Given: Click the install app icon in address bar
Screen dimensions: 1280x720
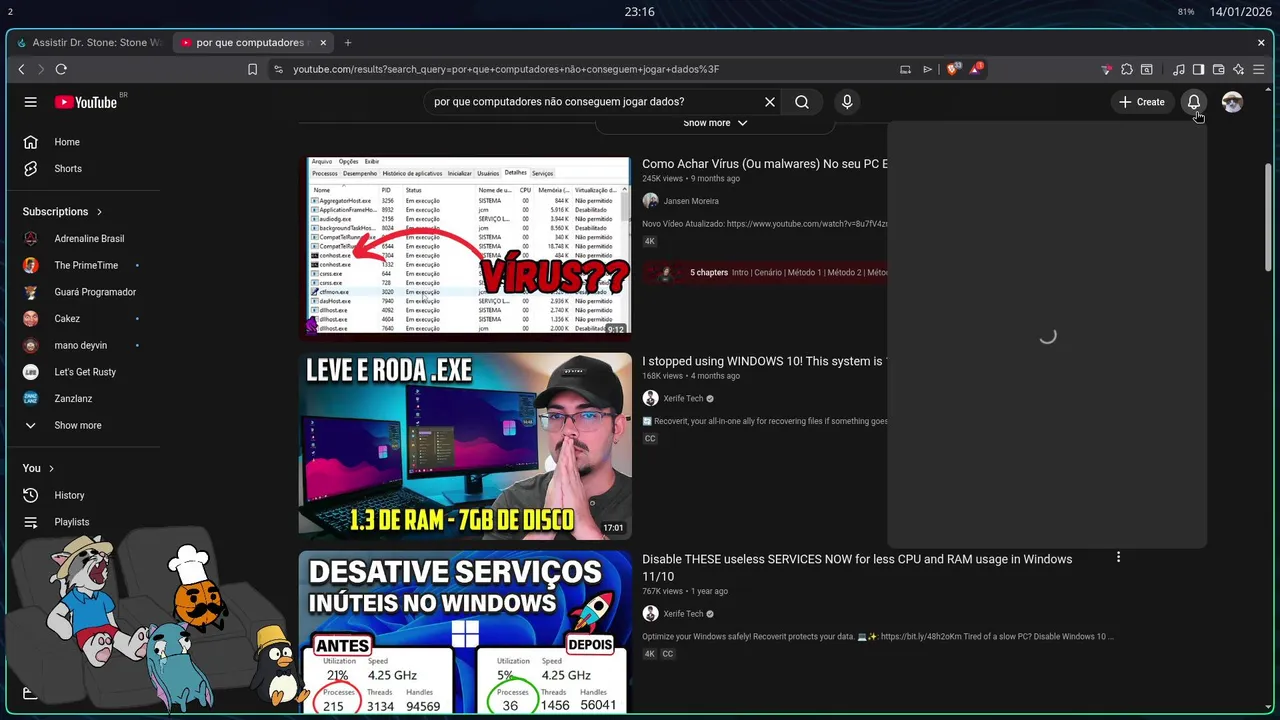Looking at the screenshot, I should pyautogui.click(x=905, y=69).
